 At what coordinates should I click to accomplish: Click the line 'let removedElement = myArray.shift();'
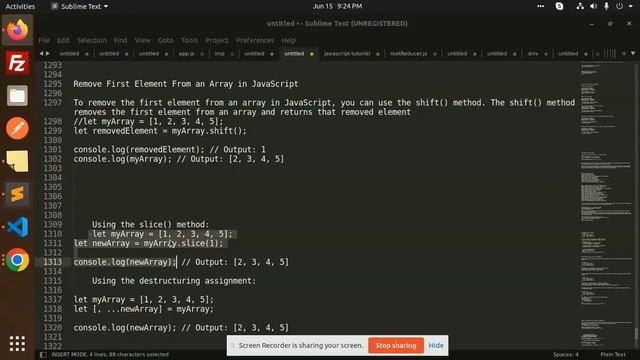[160, 131]
